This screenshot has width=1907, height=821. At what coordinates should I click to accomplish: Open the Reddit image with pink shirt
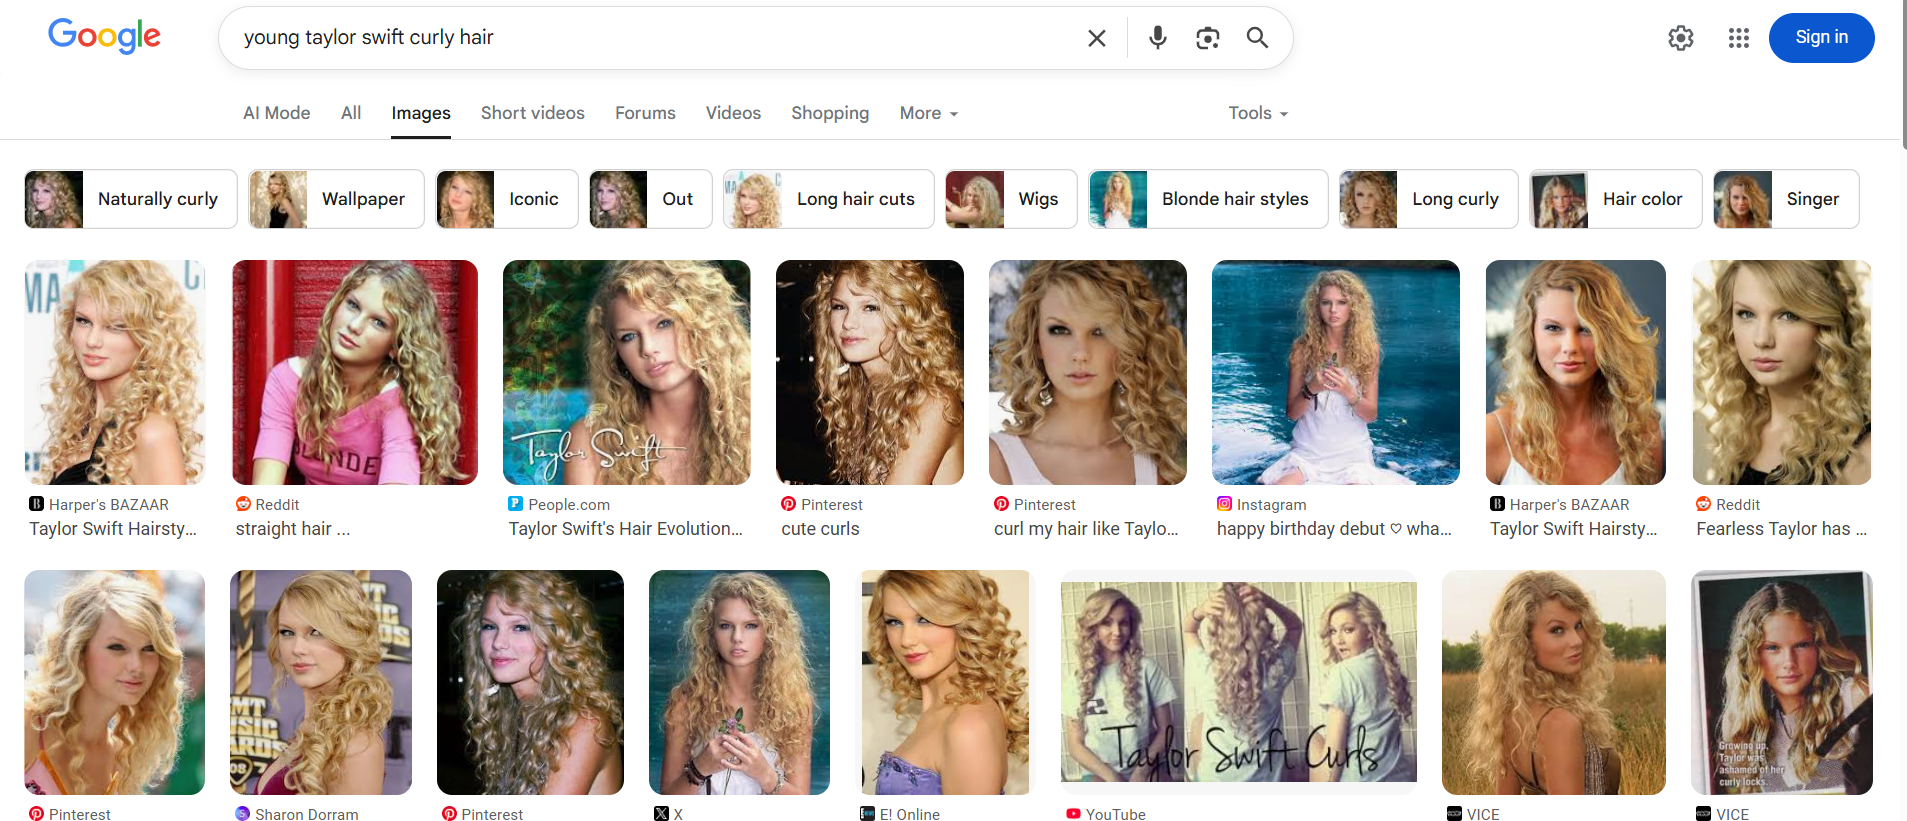pyautogui.click(x=355, y=372)
